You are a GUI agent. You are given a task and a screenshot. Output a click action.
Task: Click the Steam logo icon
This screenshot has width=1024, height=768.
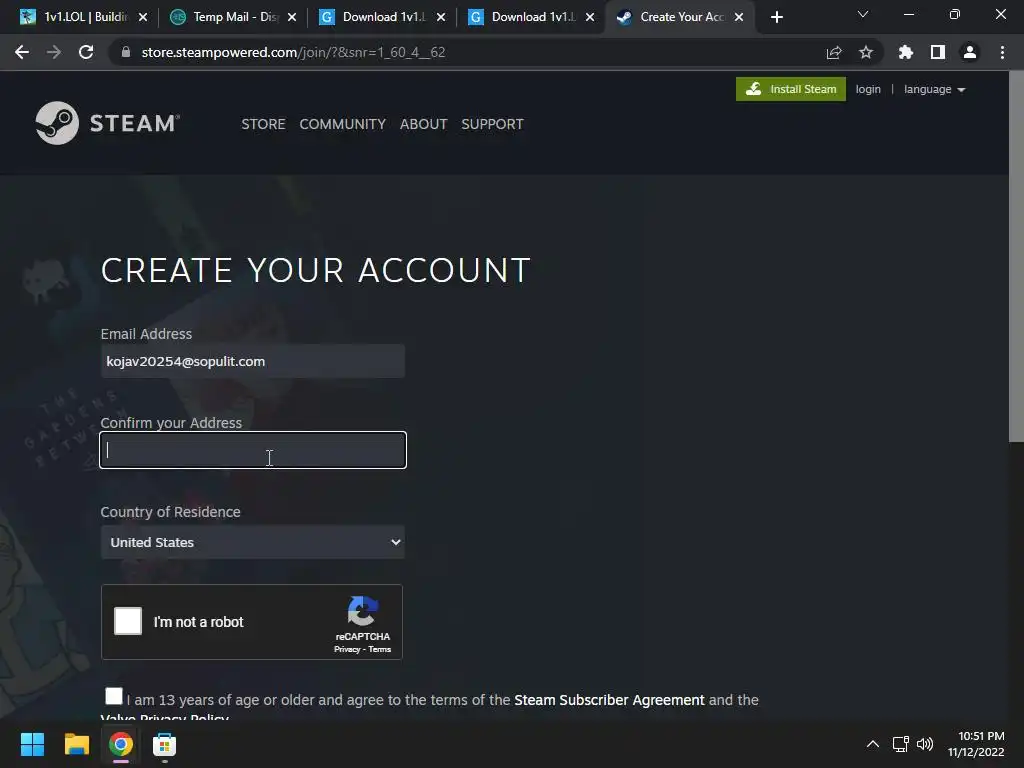(x=57, y=123)
